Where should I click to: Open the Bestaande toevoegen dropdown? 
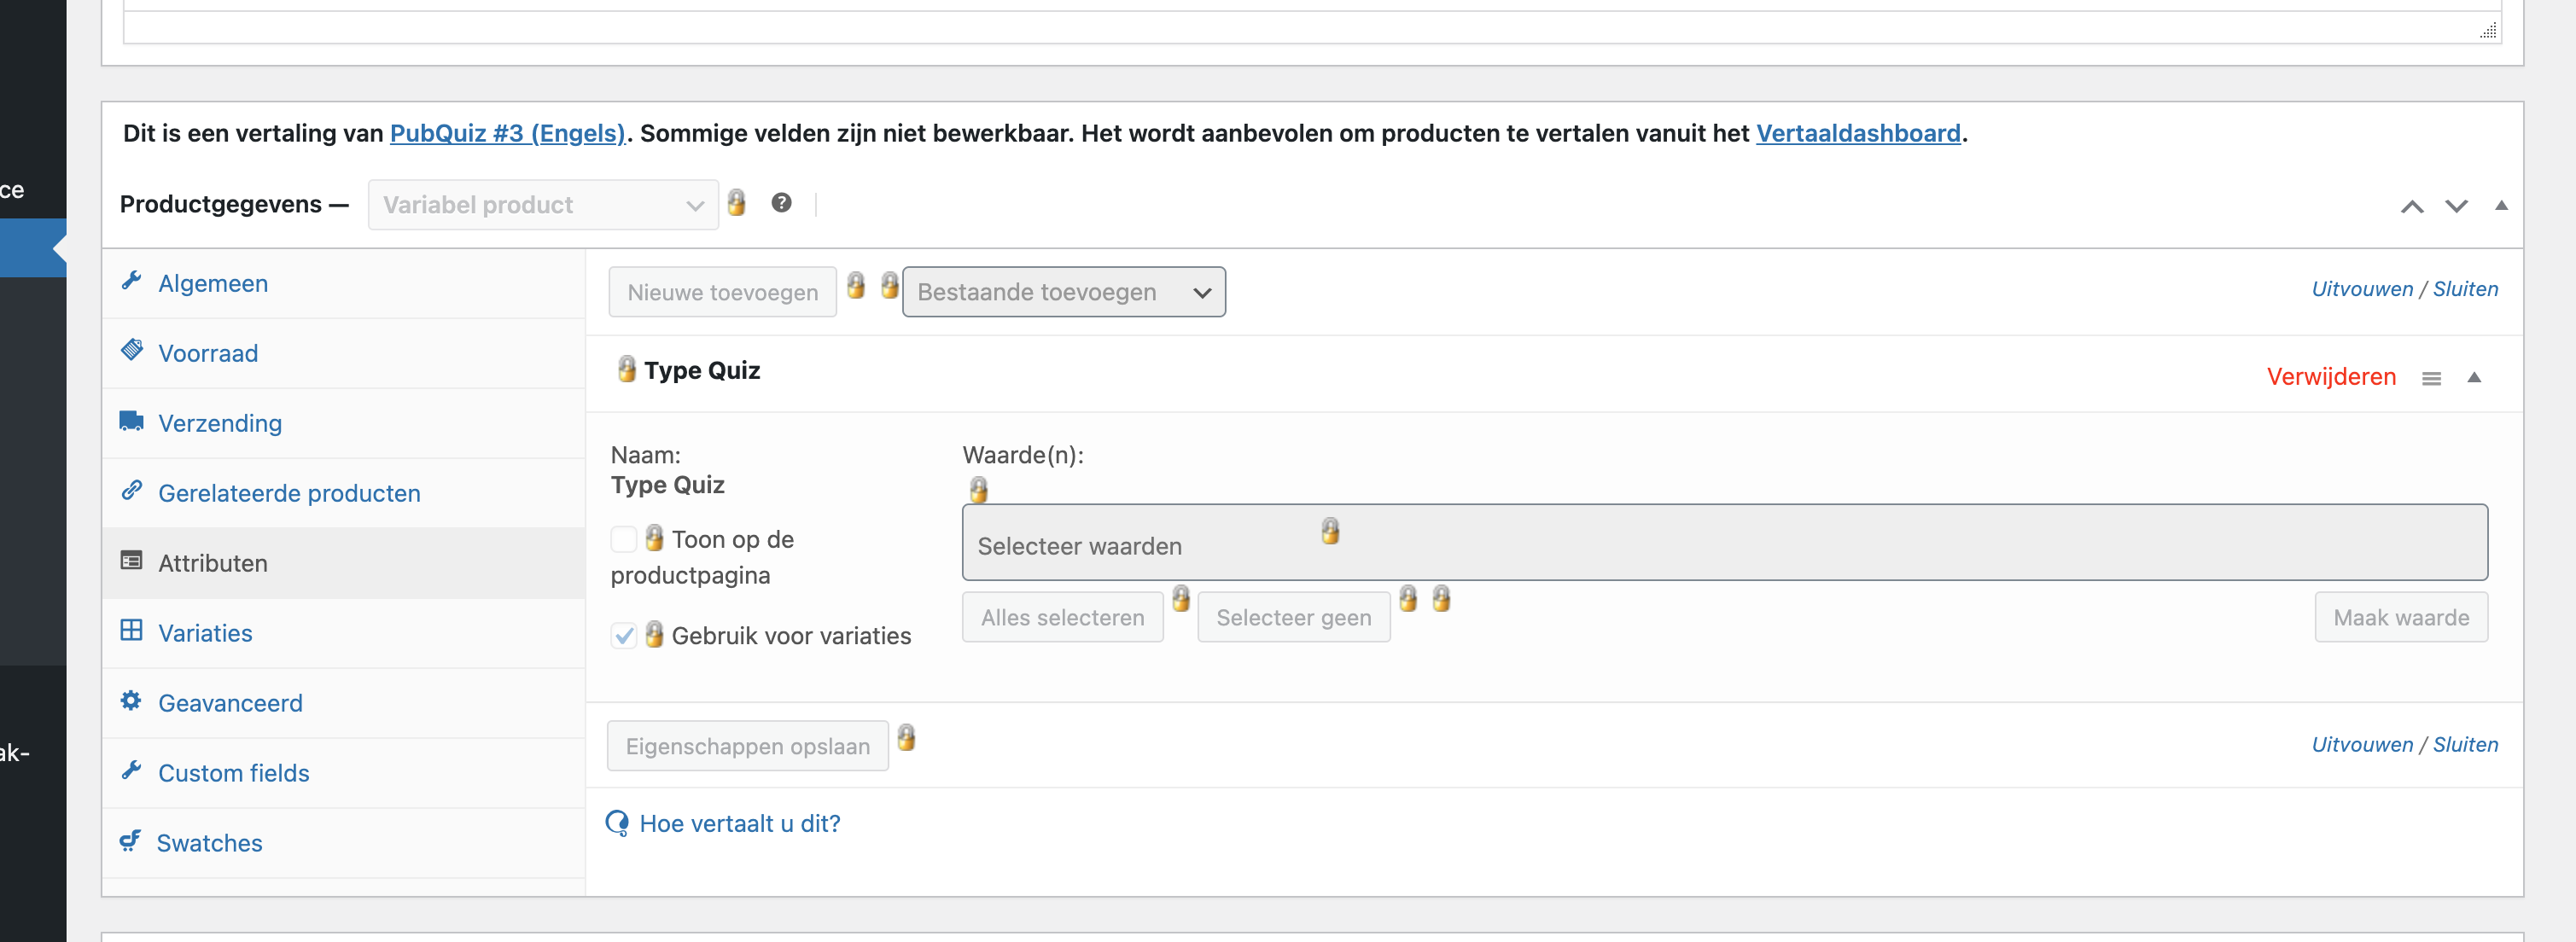[x=1064, y=292]
